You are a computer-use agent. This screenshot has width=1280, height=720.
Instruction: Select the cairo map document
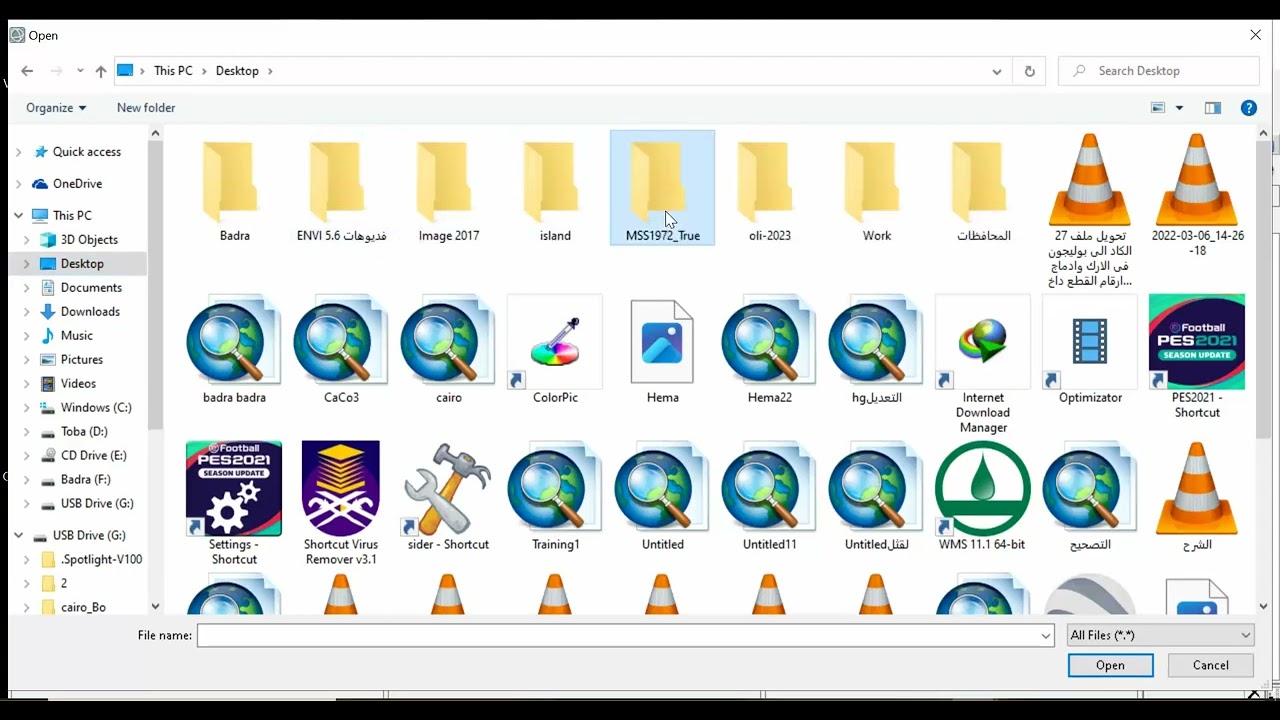click(x=448, y=350)
